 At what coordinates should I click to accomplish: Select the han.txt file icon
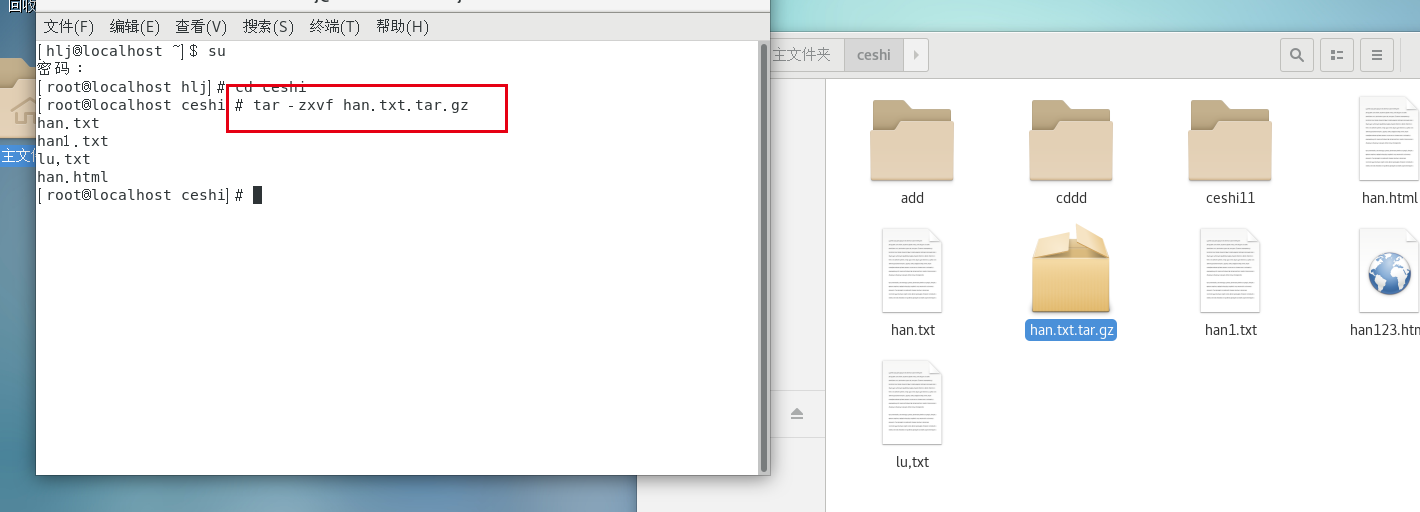pos(912,271)
